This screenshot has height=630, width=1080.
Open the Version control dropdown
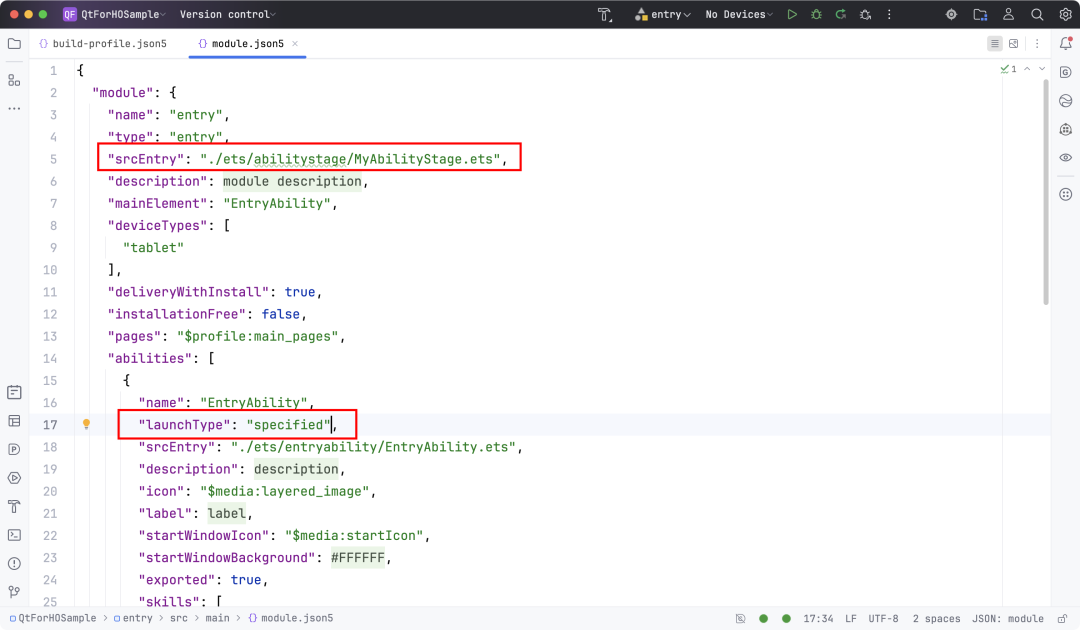(x=227, y=14)
